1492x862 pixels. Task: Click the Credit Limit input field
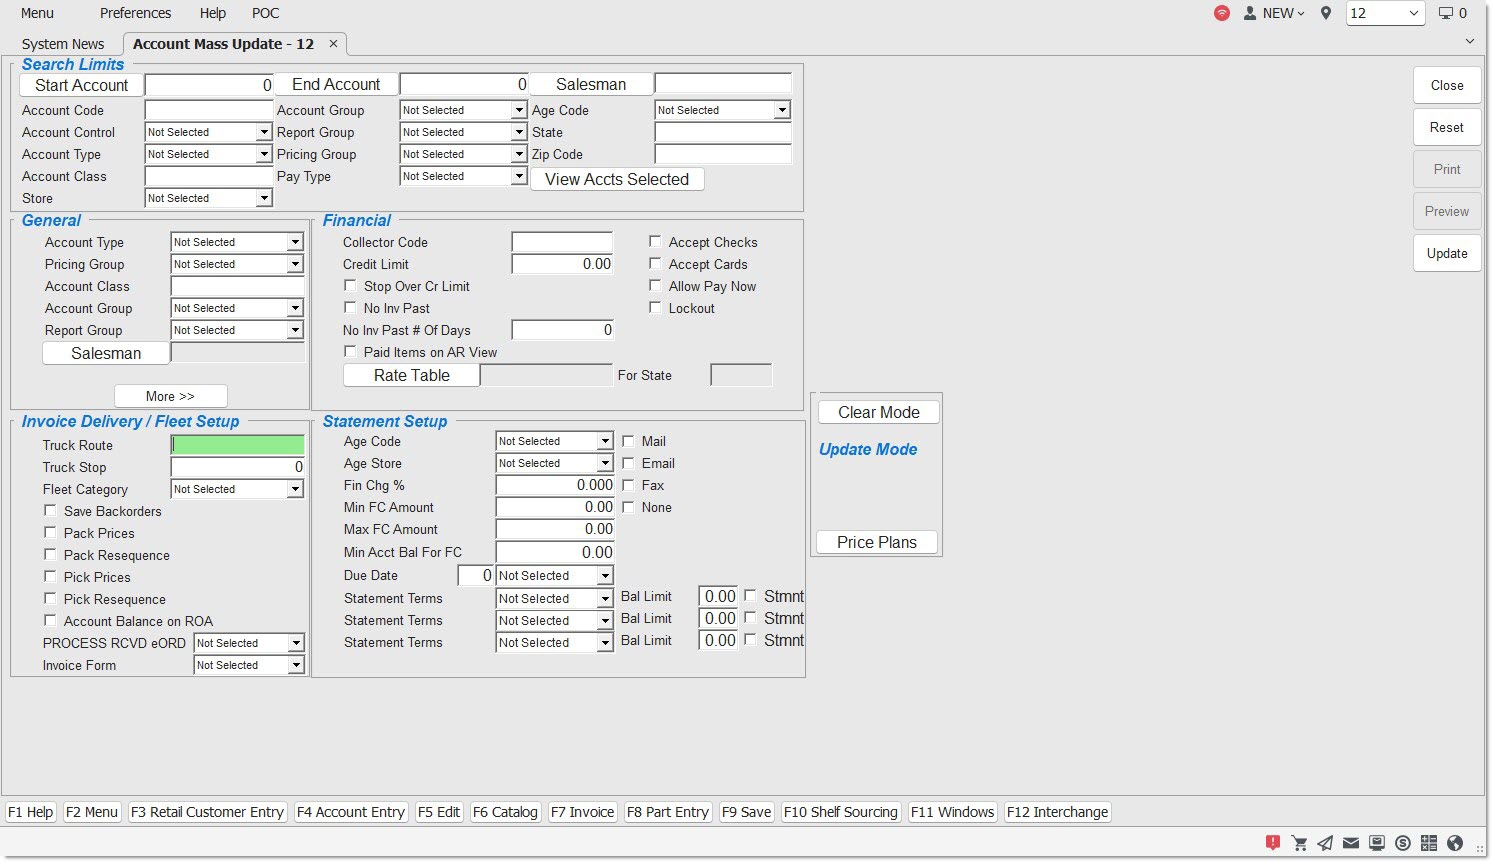562,264
